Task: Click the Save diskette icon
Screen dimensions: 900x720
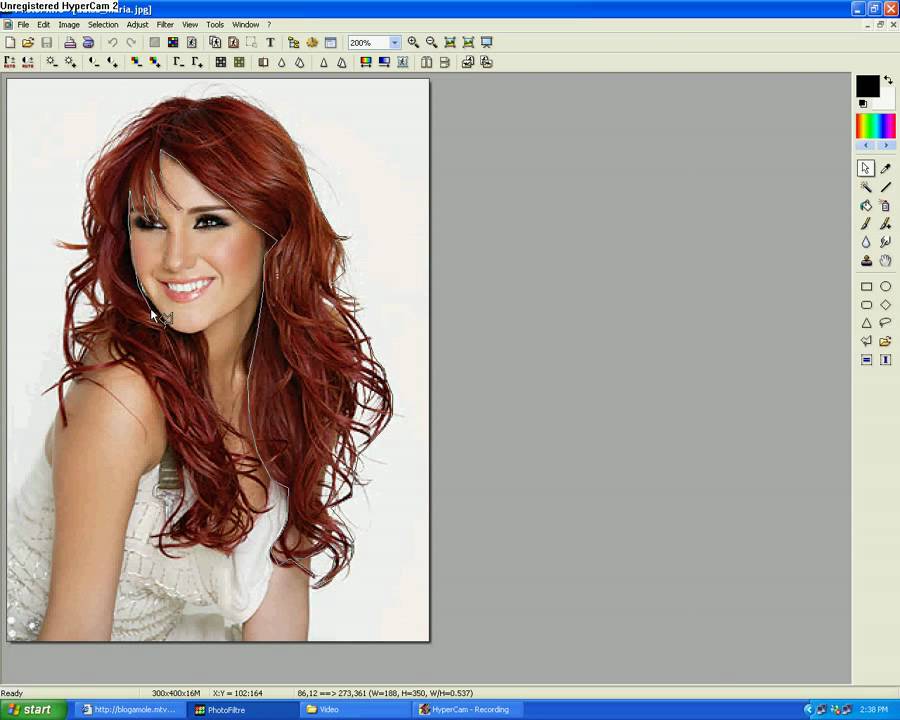Action: (46, 42)
